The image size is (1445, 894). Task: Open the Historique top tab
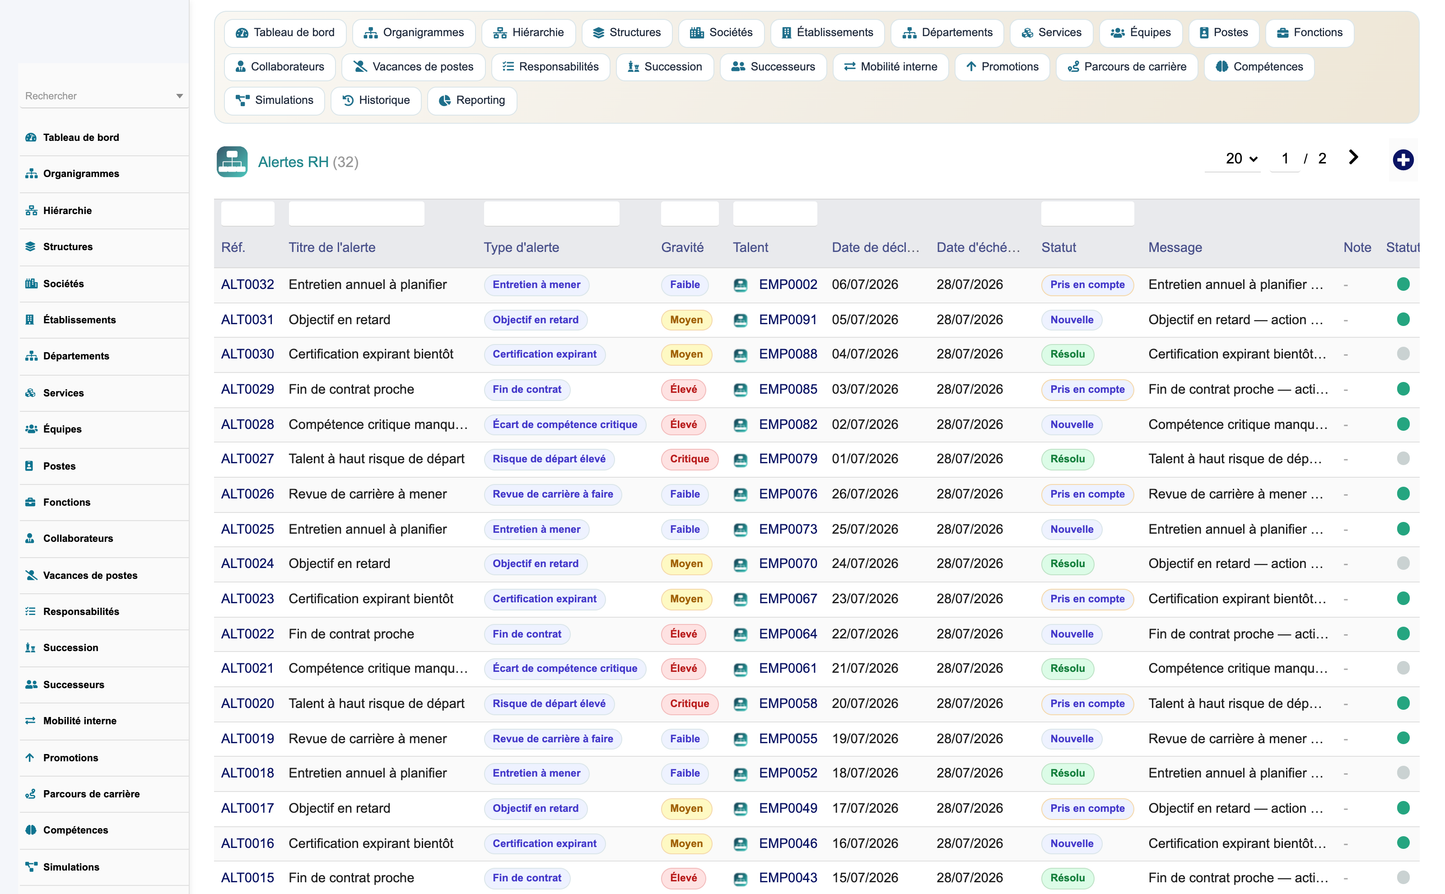[376, 100]
